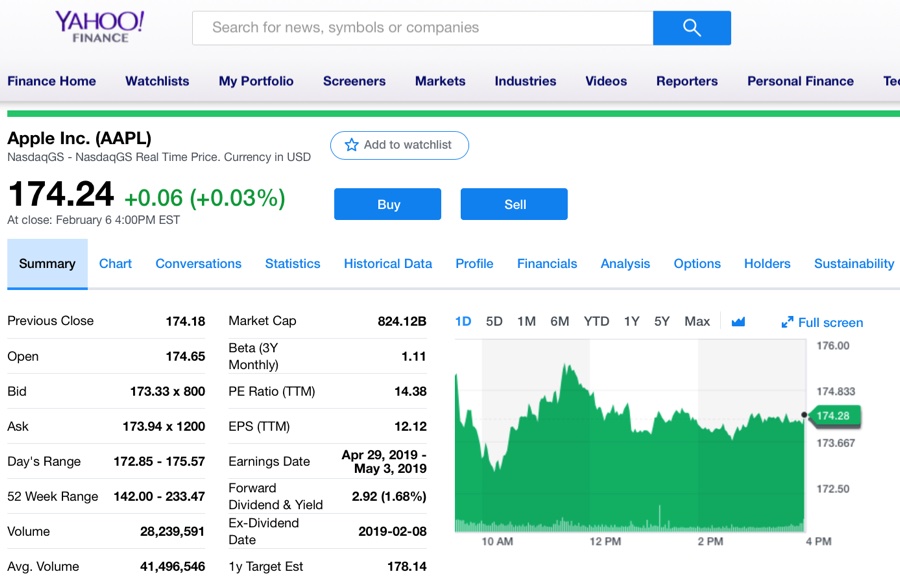Screen dimensions: 900x582
Task: Show the Max chart range
Action: pyautogui.click(x=697, y=322)
